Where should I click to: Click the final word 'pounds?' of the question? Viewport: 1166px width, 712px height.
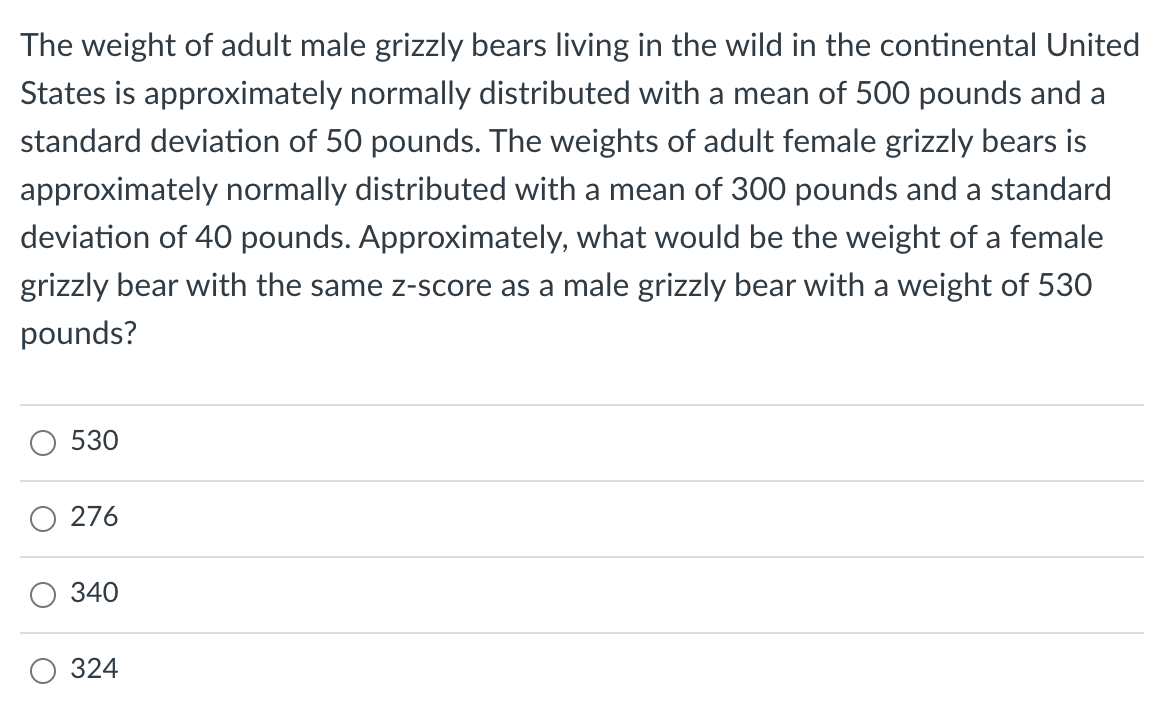point(79,334)
